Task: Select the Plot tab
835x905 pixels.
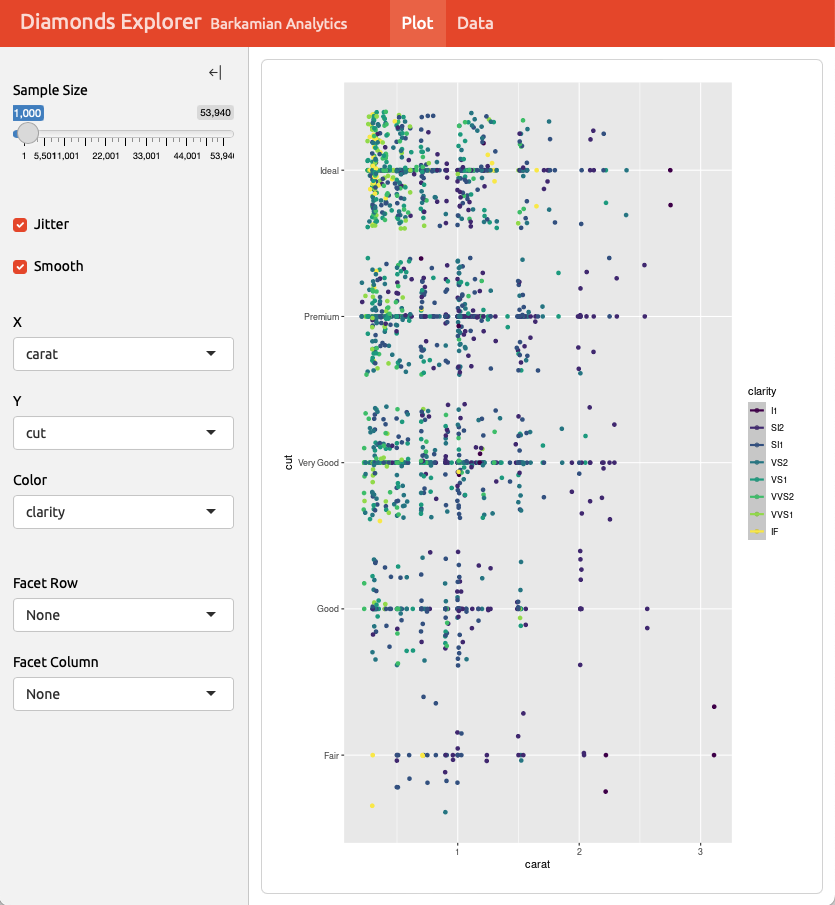Action: pos(418,23)
